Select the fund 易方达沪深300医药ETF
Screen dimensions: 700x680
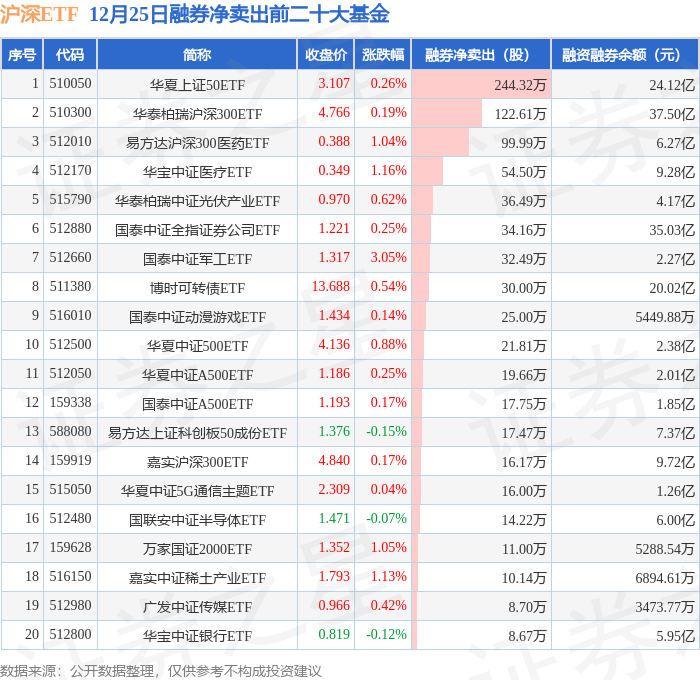[197, 143]
